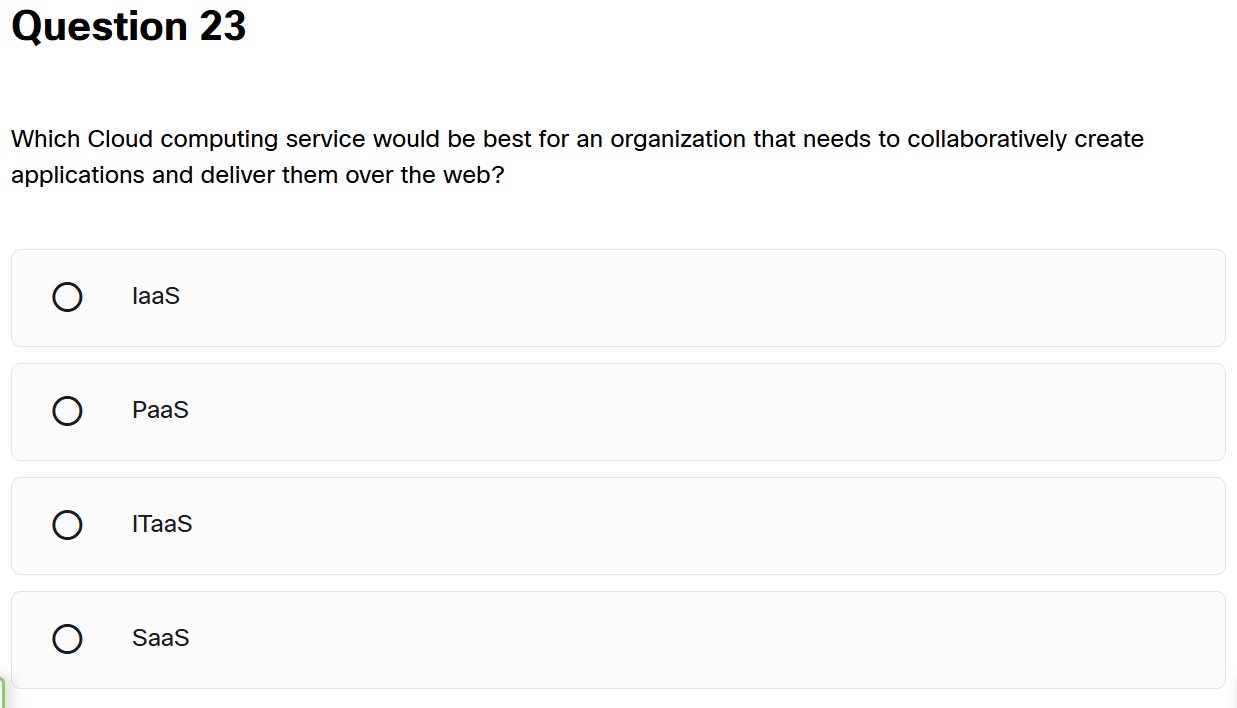Select the ITaaS radio button
Screen dimensions: 1237x708
point(66,525)
